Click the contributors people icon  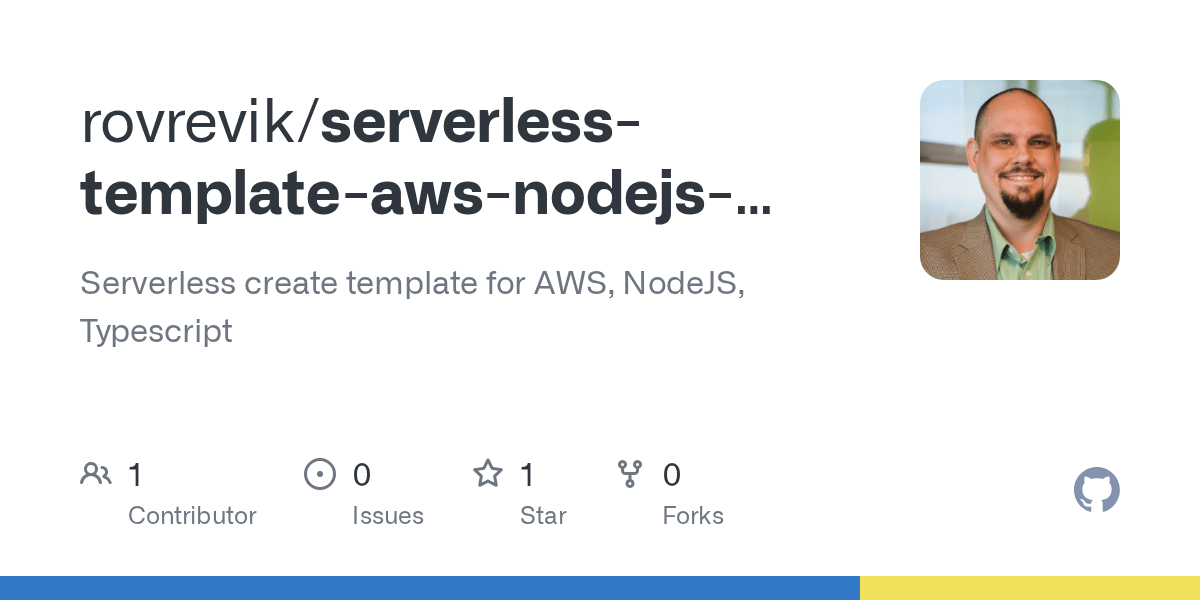click(x=96, y=474)
